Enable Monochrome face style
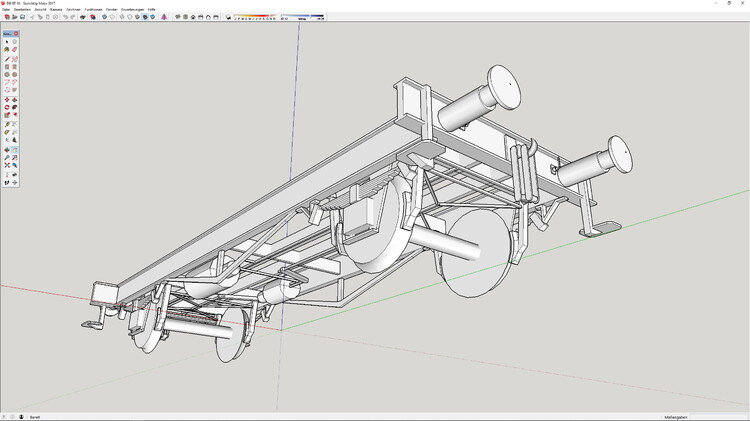Viewport: 750px width, 421px height. pos(153,17)
